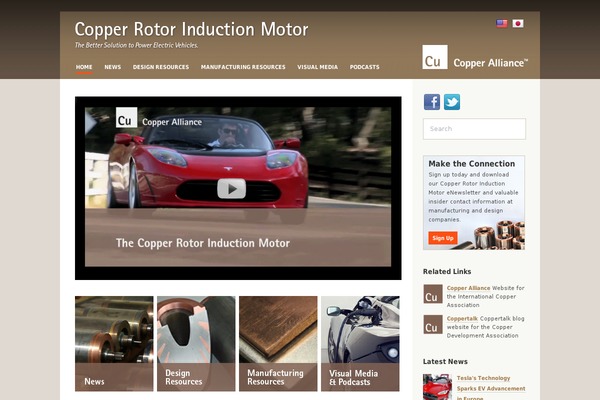The image size is (600, 400).
Task: Open the Visual Media & Podcasts tile
Action: point(360,343)
